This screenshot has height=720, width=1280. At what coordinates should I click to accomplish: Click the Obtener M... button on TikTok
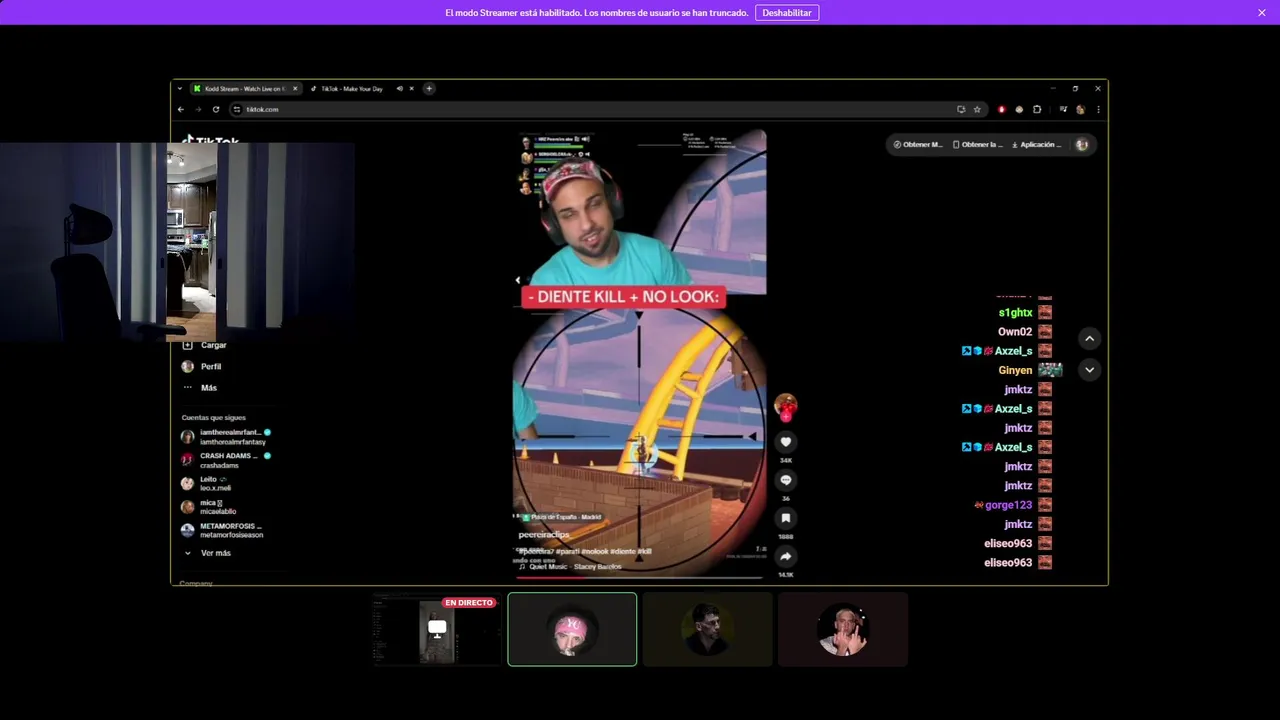pos(917,144)
